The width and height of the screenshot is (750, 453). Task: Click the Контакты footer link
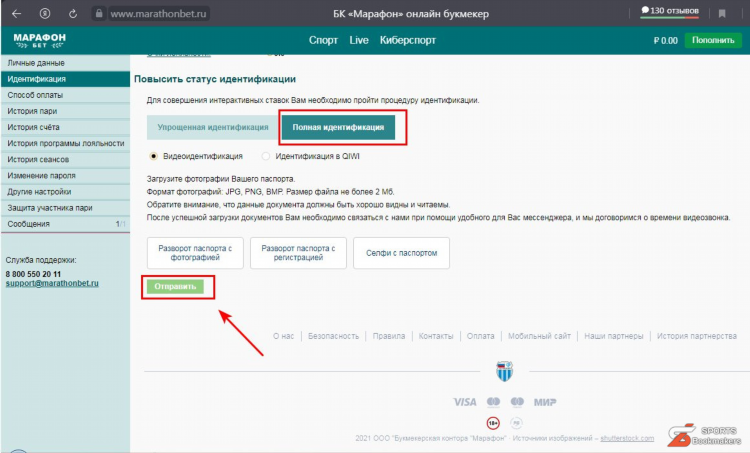click(x=436, y=336)
